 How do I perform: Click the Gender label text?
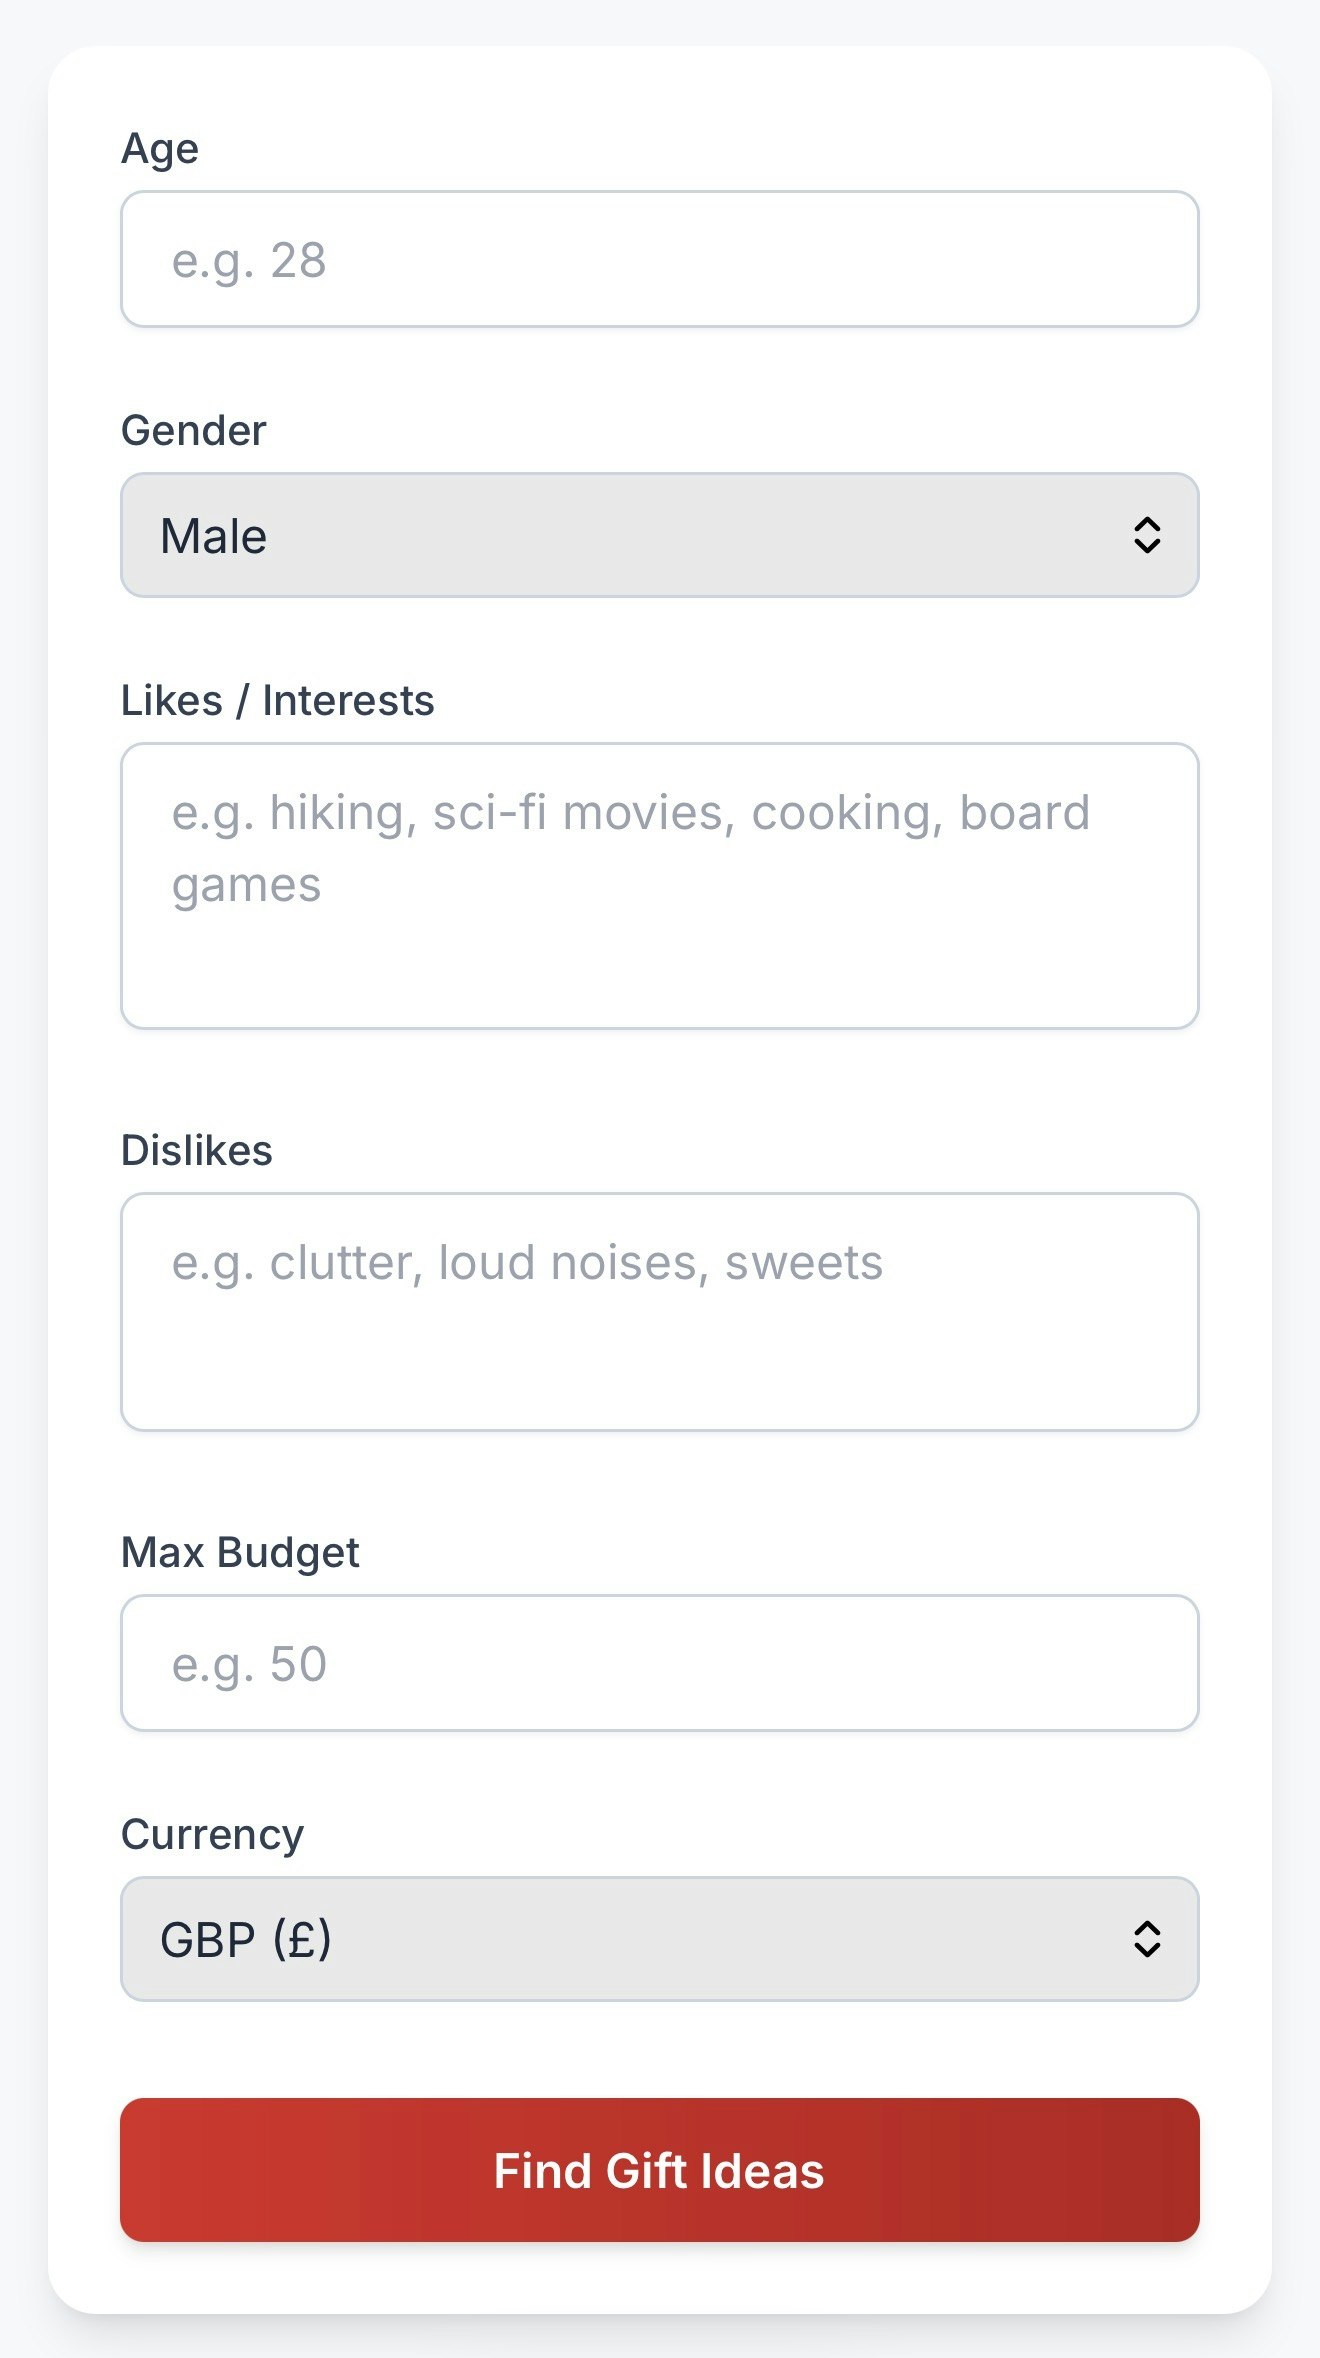coord(193,430)
